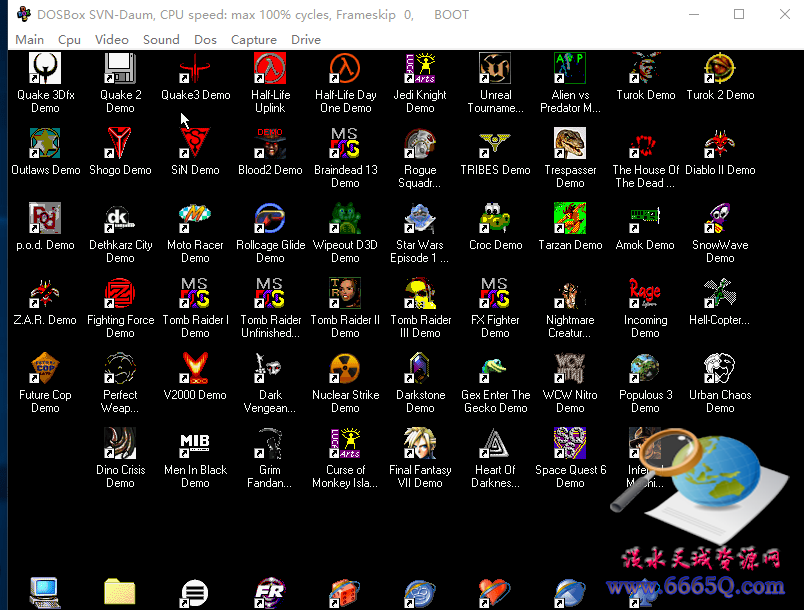Open the Jedi Knight Demo shortcut
The image size is (804, 610).
tap(420, 68)
